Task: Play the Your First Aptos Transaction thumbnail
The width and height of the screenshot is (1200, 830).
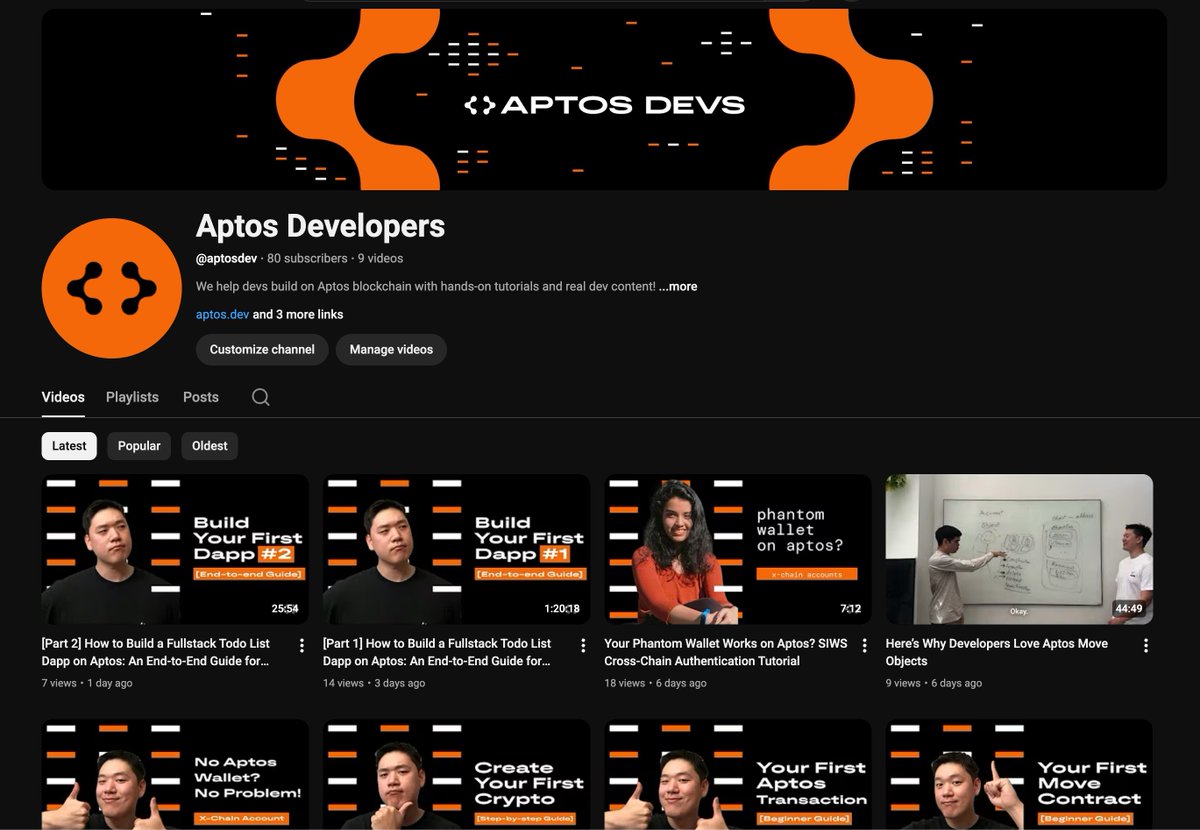Action: [x=738, y=774]
